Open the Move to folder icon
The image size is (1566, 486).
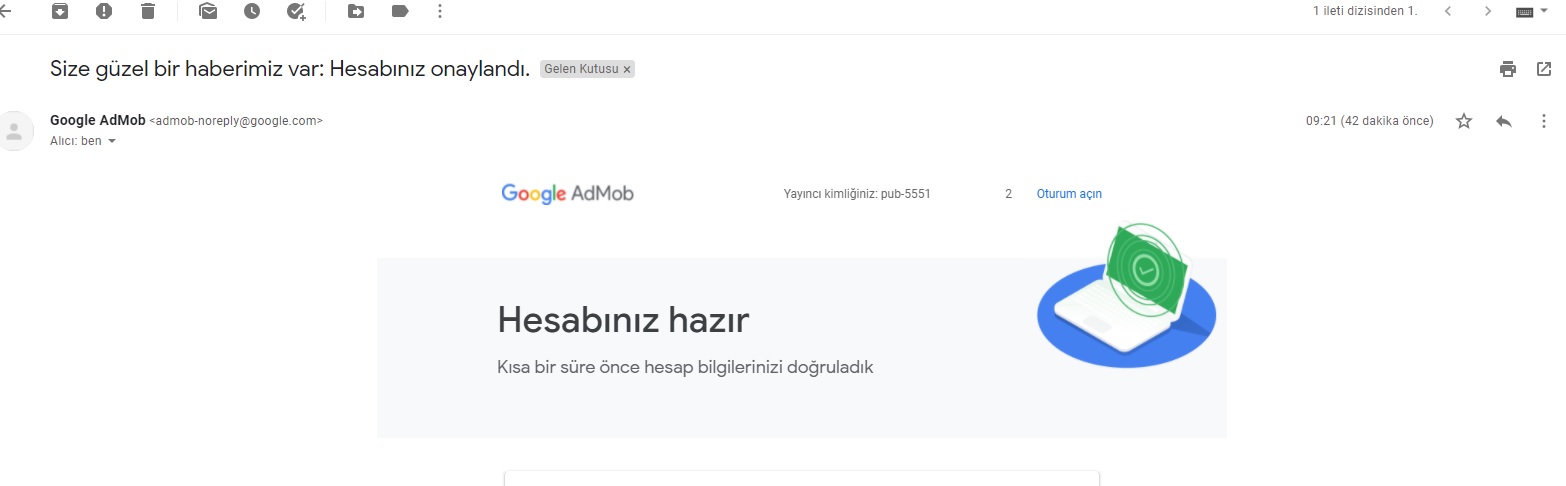point(356,11)
